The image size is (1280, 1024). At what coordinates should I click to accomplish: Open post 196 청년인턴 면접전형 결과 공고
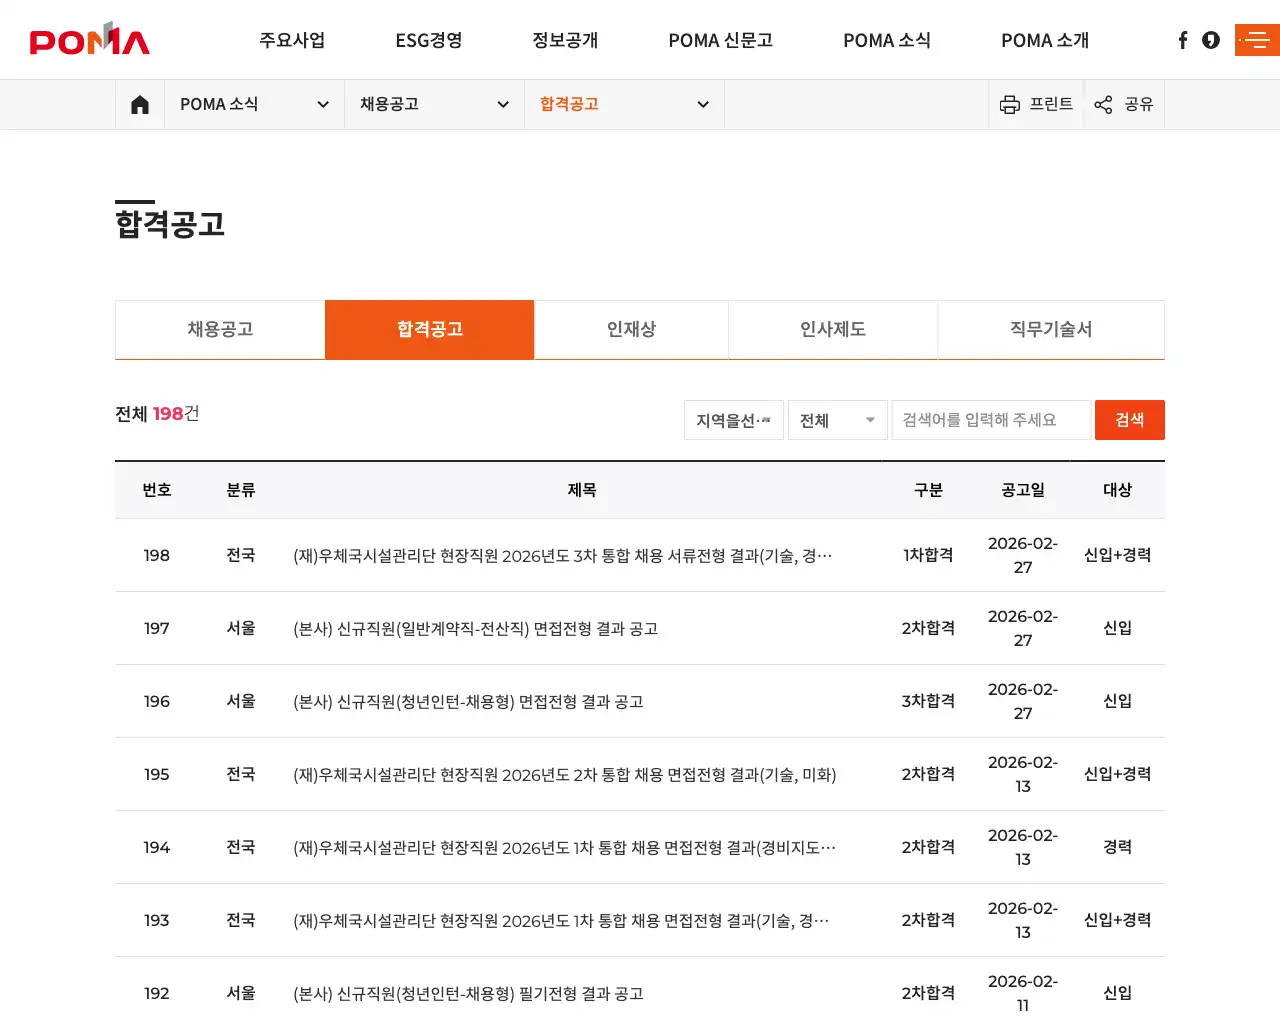468,701
